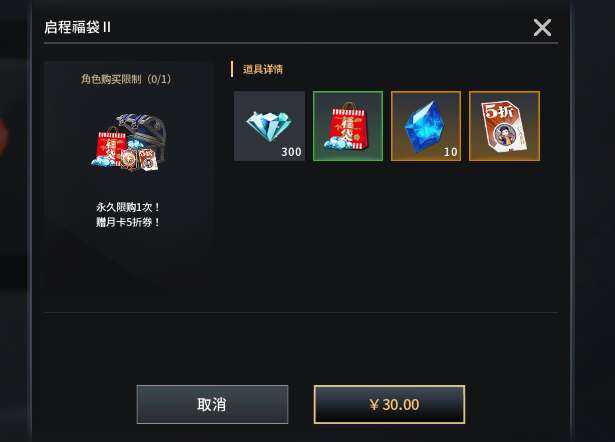Click the 永久限购1次 description text
The width and height of the screenshot is (615, 442).
click(128, 207)
